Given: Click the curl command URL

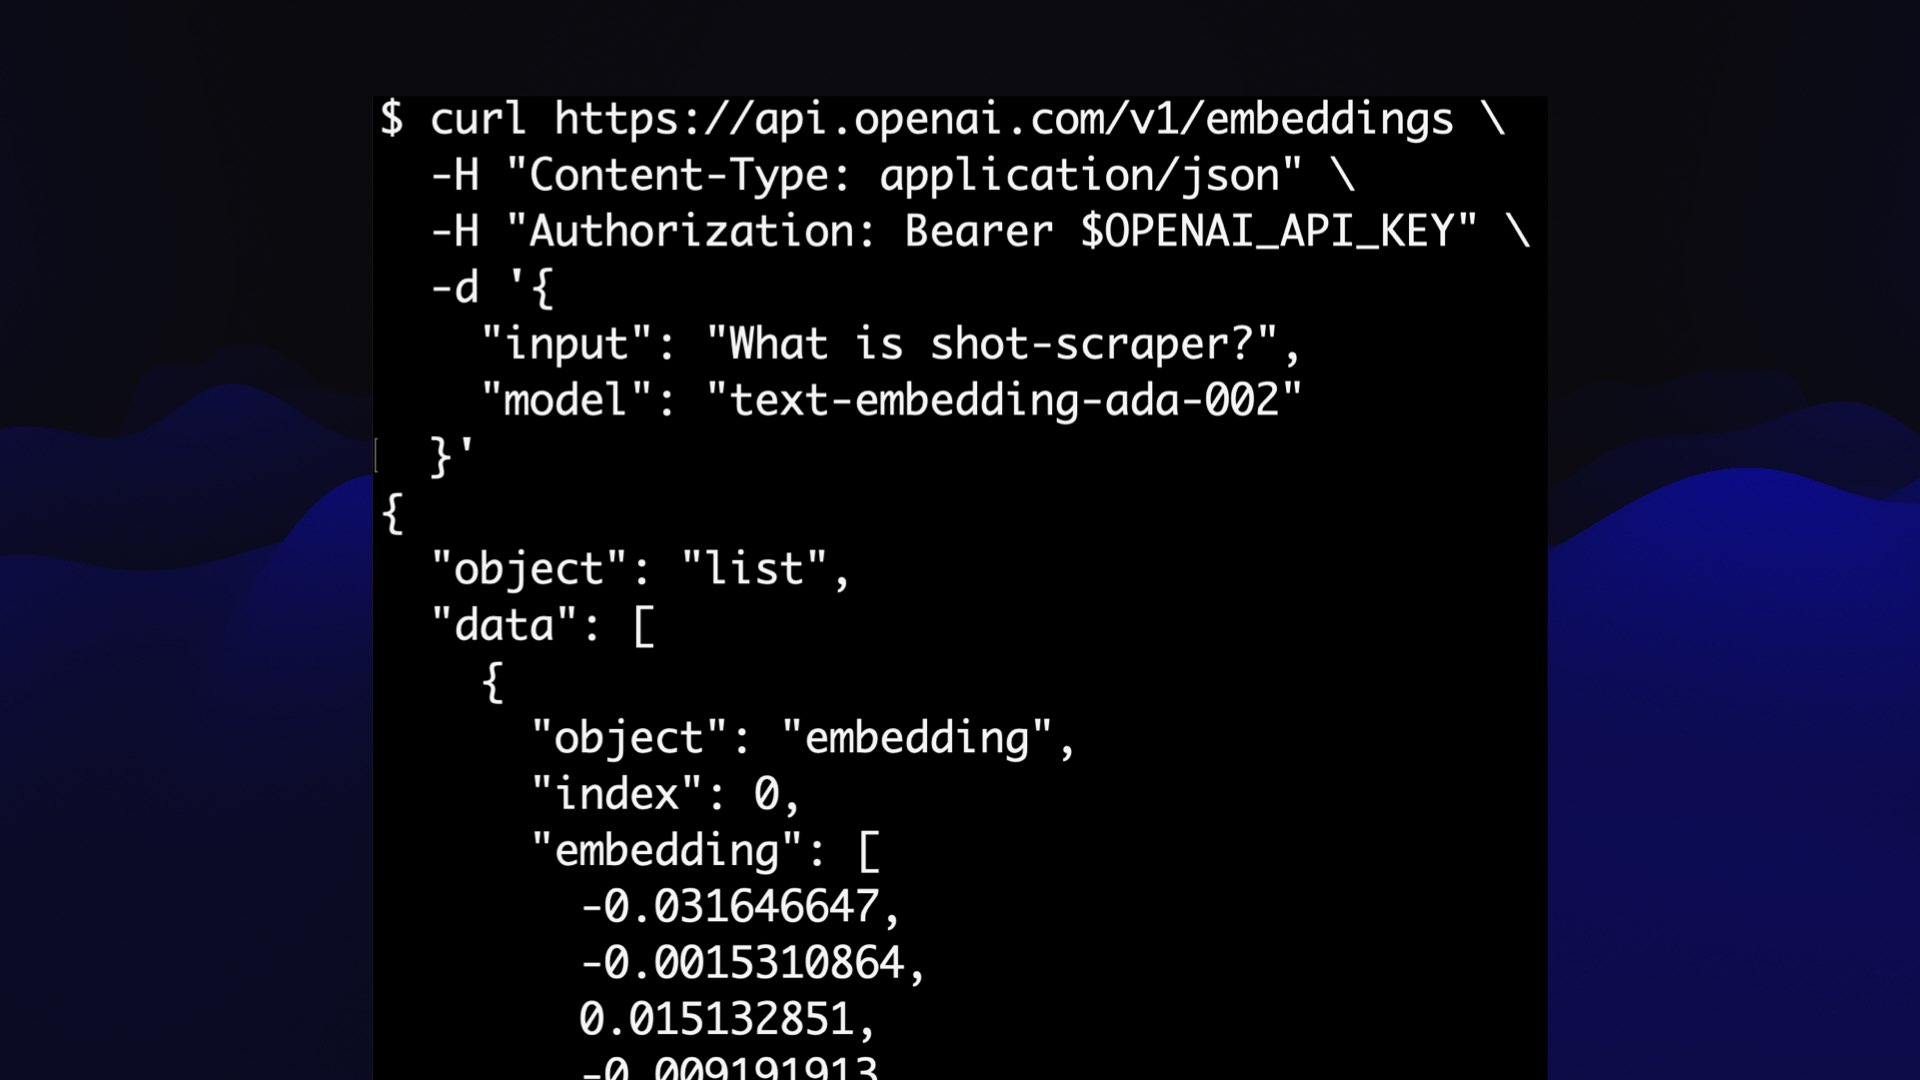Looking at the screenshot, I should 1002,117.
